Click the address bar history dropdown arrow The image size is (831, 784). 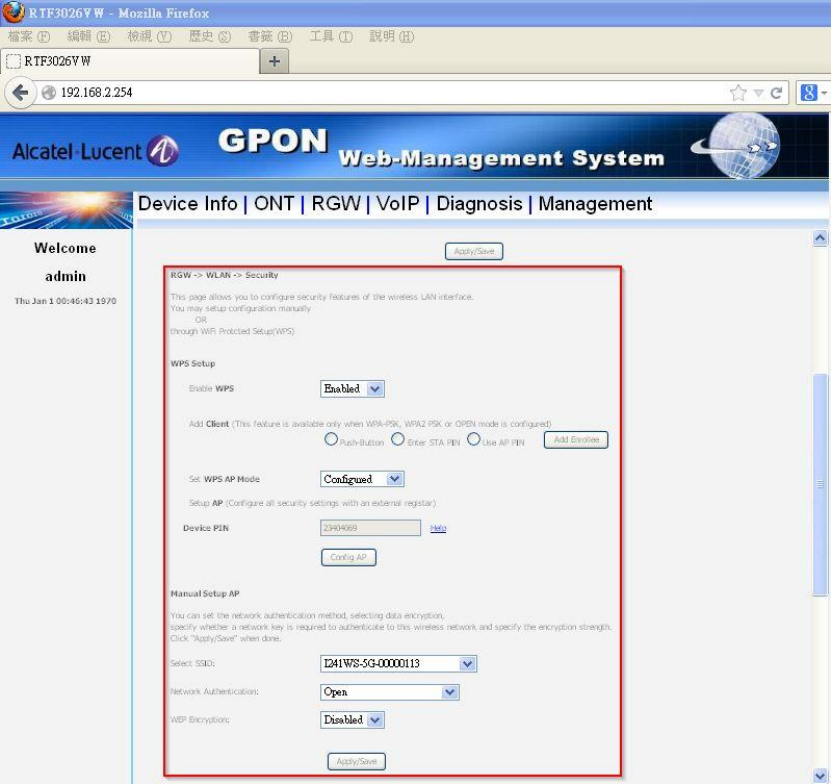click(758, 93)
